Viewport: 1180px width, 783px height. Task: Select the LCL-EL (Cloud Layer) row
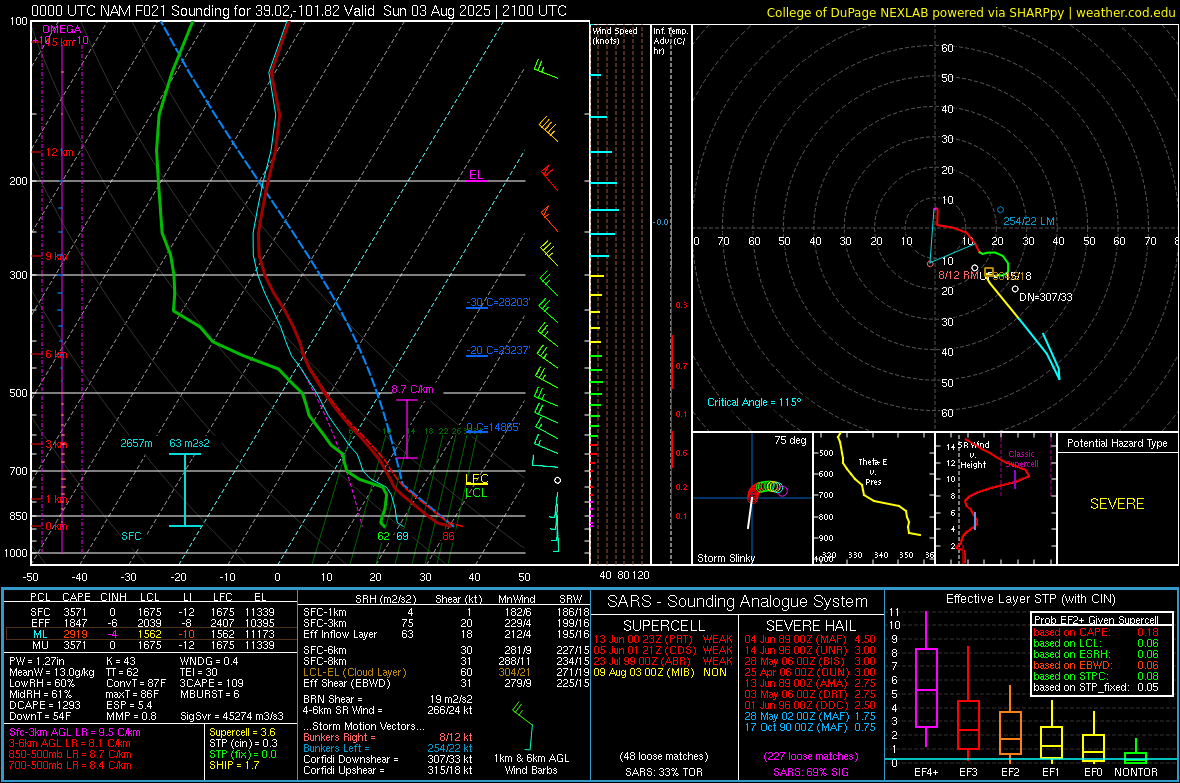click(446, 672)
